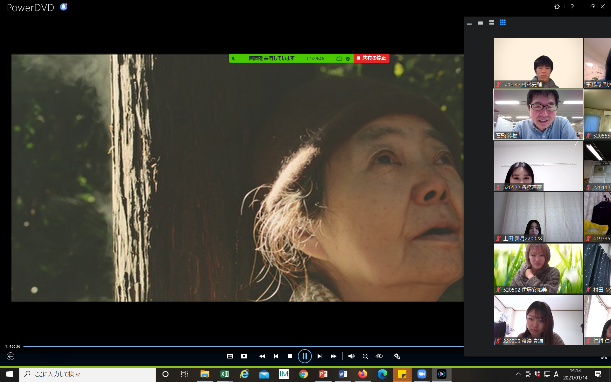This screenshot has width=611, height=382.
Task: Click the PowerDVD blue logo badge
Action: coord(64,7)
